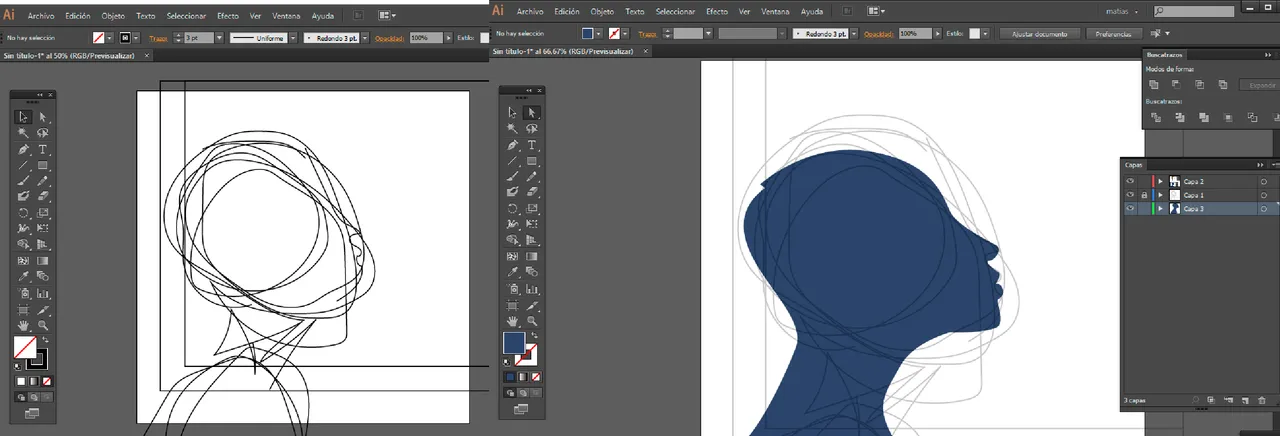Select the Type tool in right window toolbox
The image size is (1280, 436).
coord(532,145)
